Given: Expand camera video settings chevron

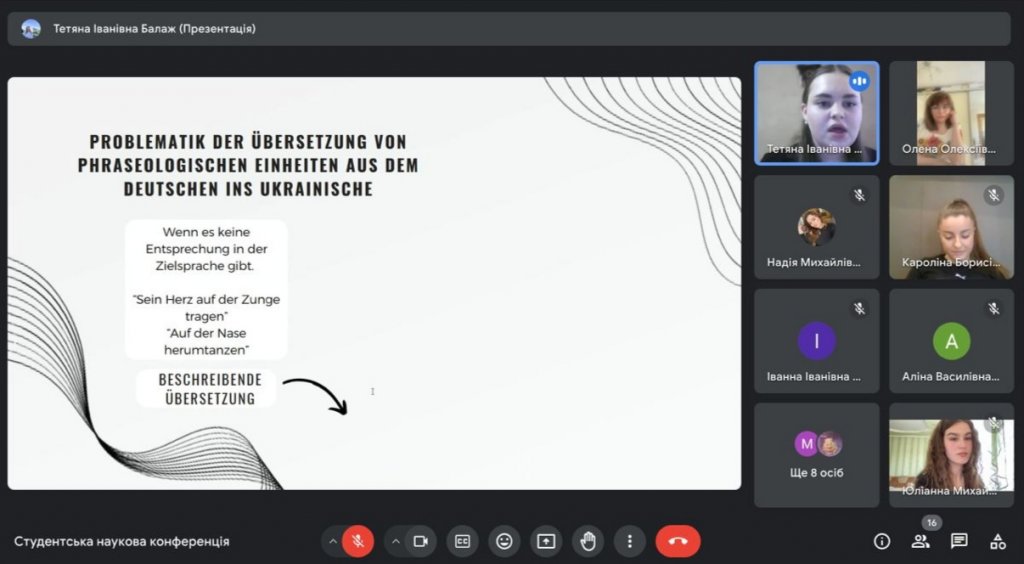Looking at the screenshot, I should coord(395,541).
